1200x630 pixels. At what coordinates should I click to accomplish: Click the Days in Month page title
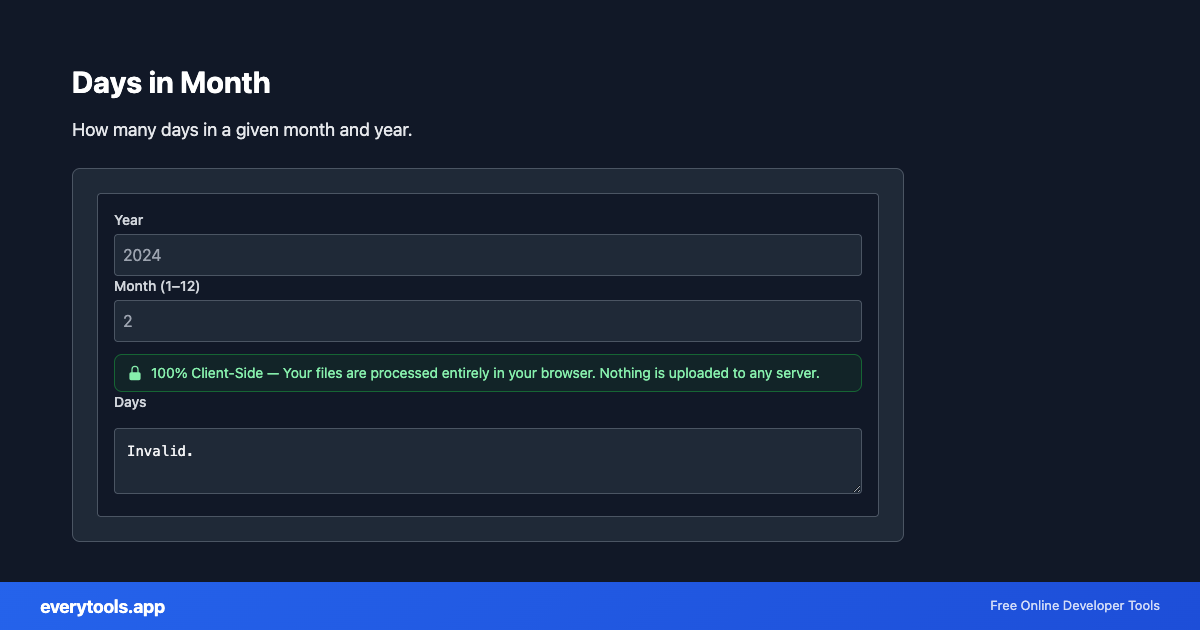pos(171,83)
